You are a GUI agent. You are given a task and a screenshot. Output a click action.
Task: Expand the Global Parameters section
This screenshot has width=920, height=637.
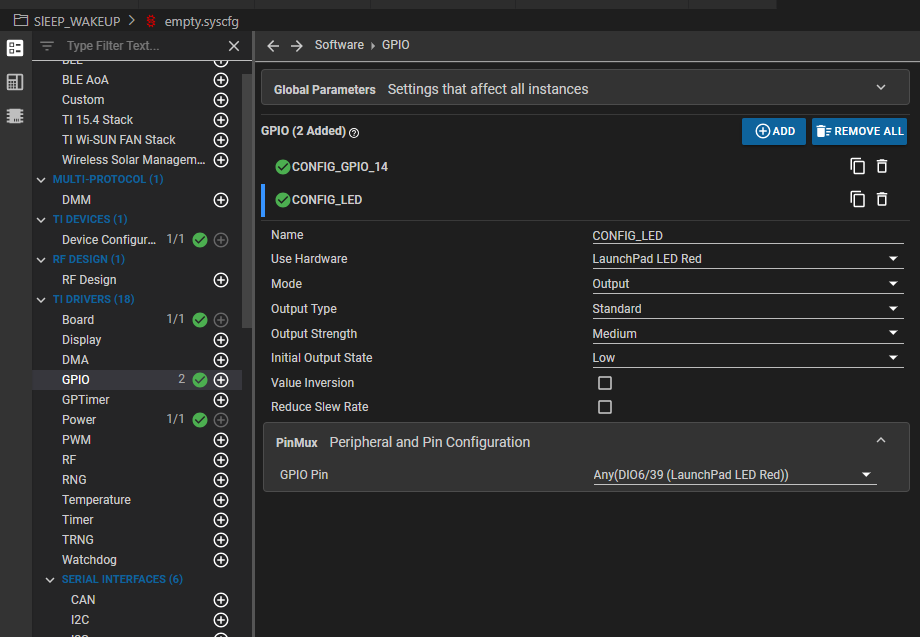(x=881, y=88)
